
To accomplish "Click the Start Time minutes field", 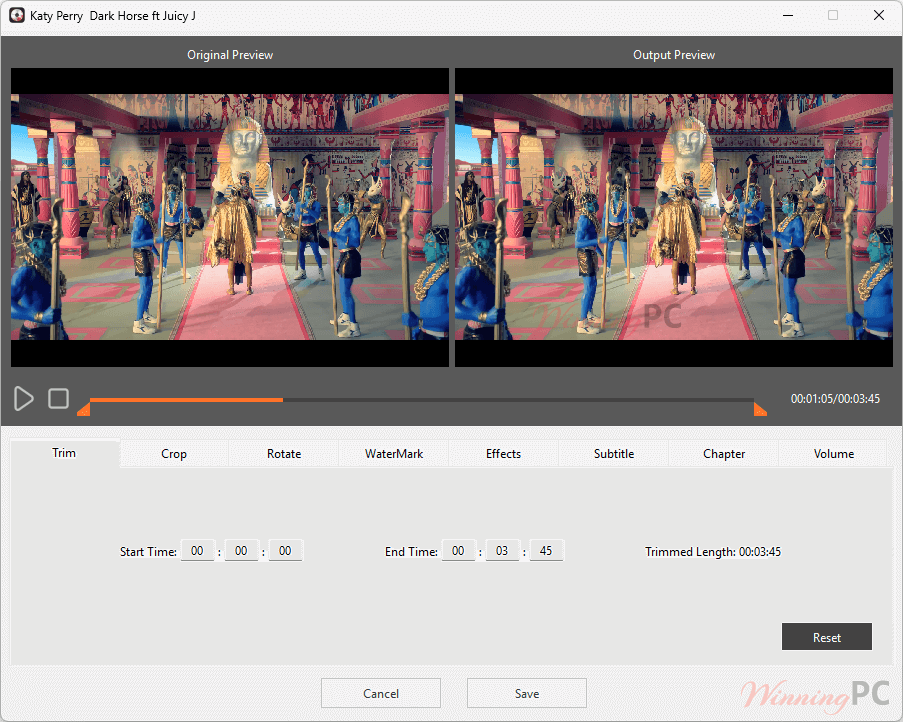I will (x=241, y=550).
